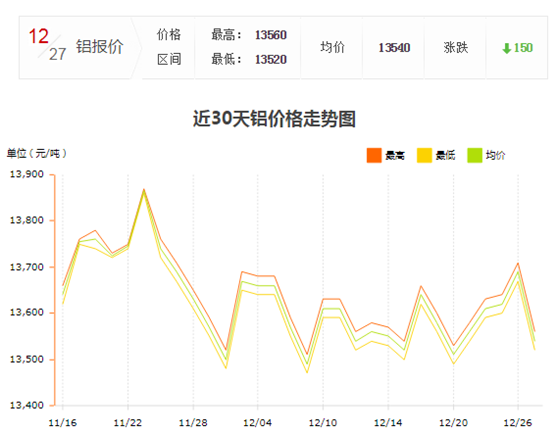558x435 pixels.
Task: Click the yellow 最低 legend swatch
Action: tap(424, 155)
